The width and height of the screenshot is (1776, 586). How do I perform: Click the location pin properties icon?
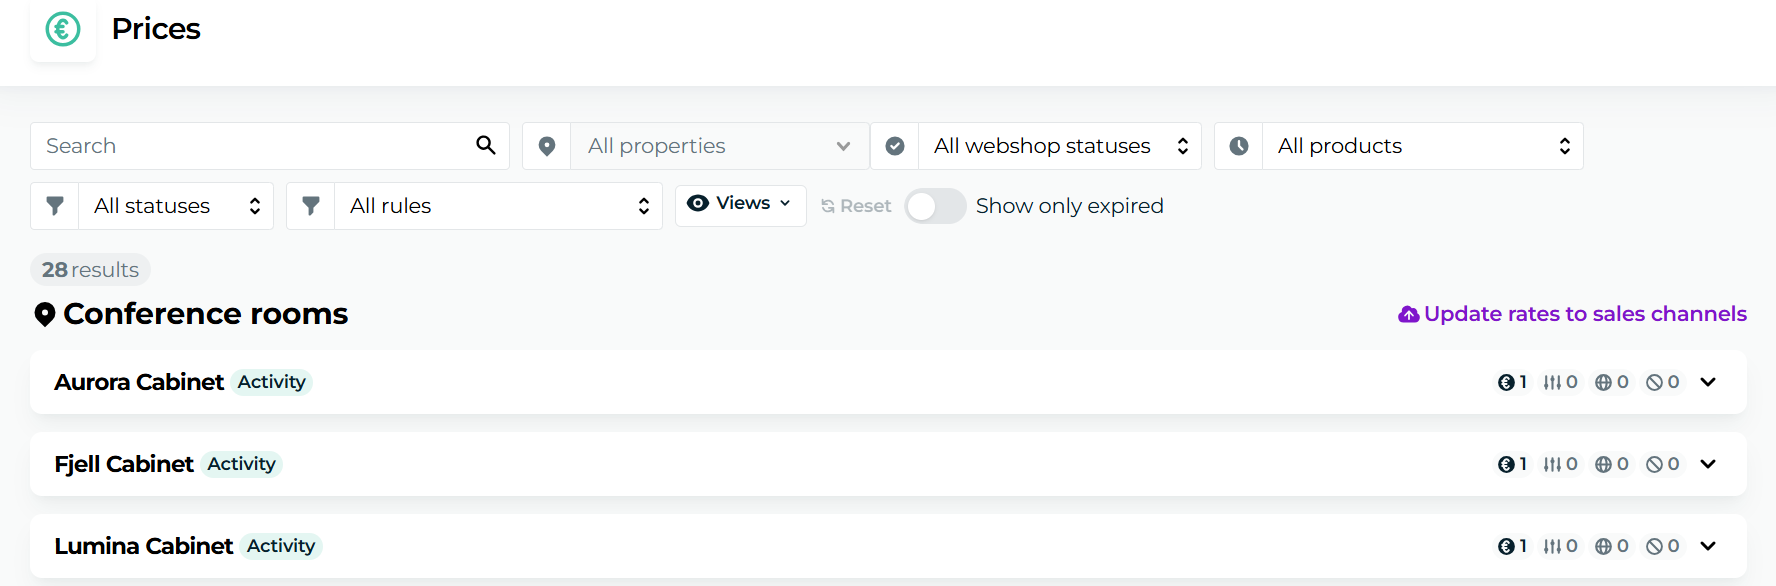pos(547,146)
